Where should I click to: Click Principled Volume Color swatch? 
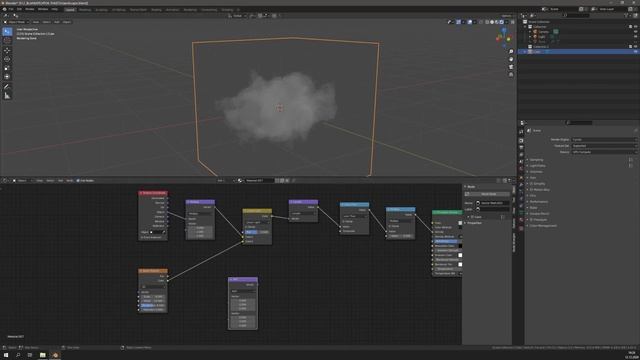click(460, 223)
